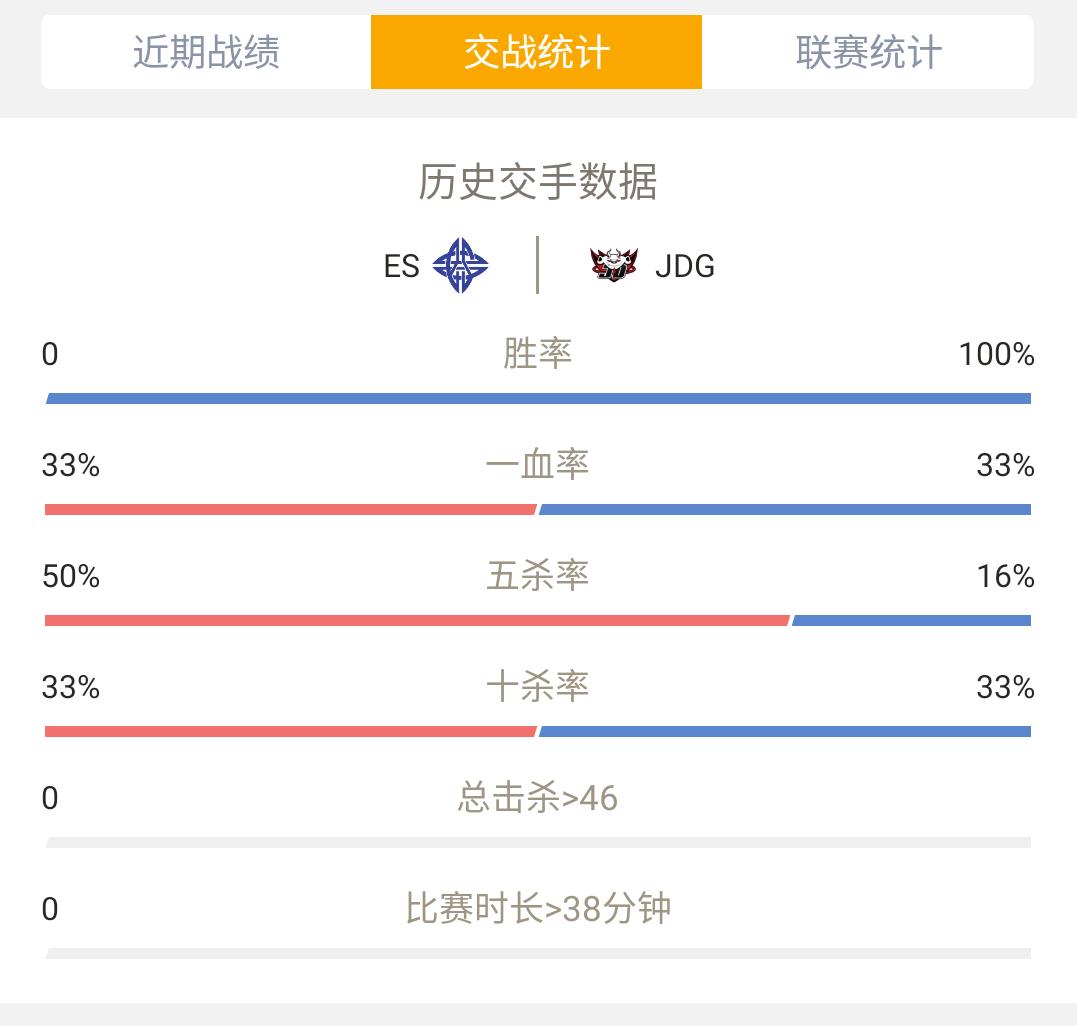Screen dimensions: 1077x1026
Task: Select the 五杀率 stat label
Action: (x=538, y=575)
